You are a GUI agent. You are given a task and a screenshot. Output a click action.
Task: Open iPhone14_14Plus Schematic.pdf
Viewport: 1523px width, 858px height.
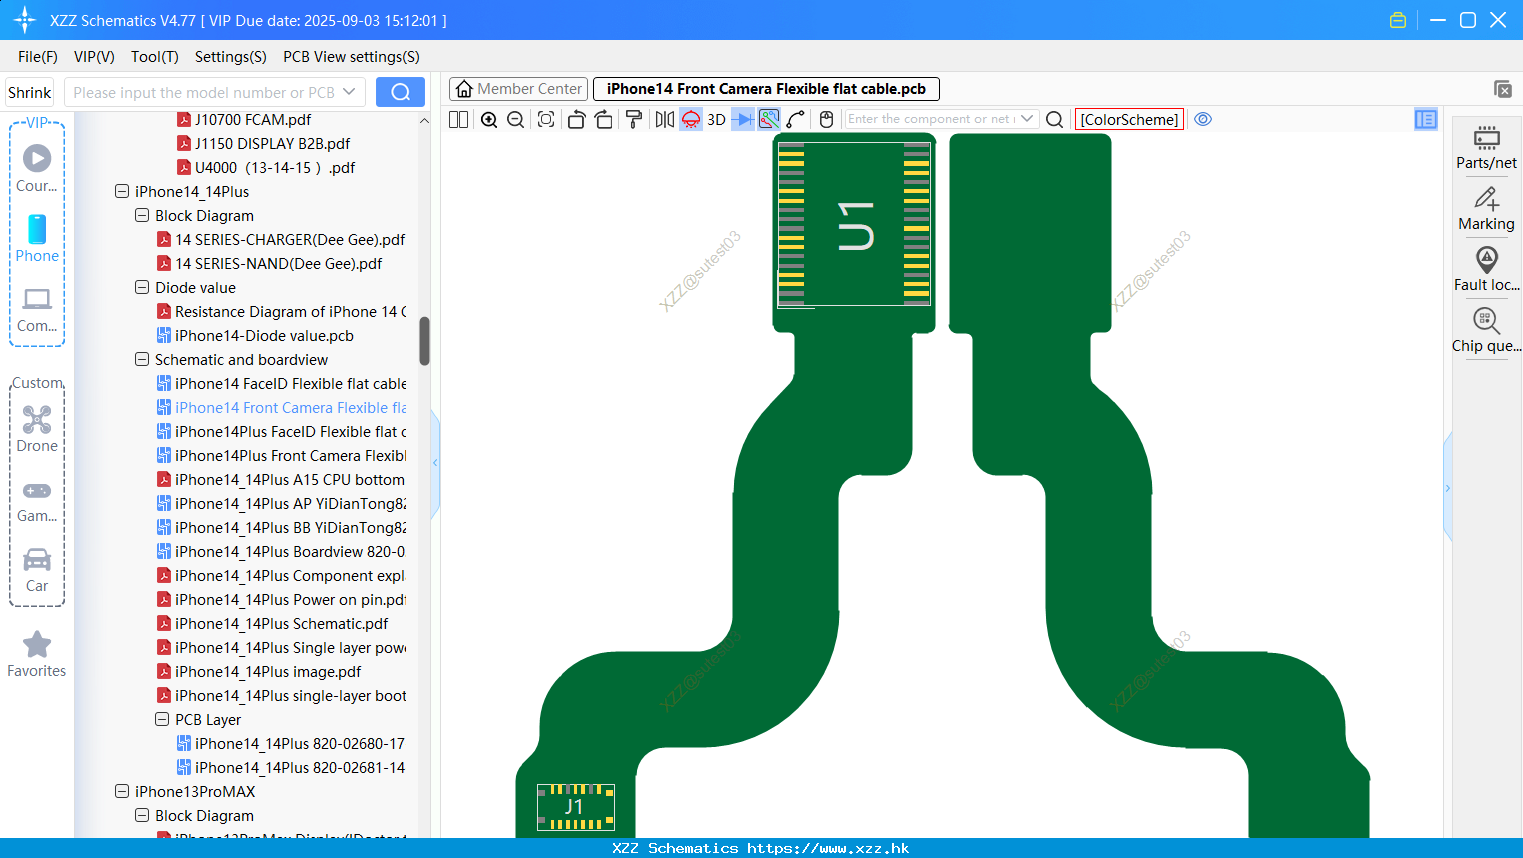pos(281,623)
